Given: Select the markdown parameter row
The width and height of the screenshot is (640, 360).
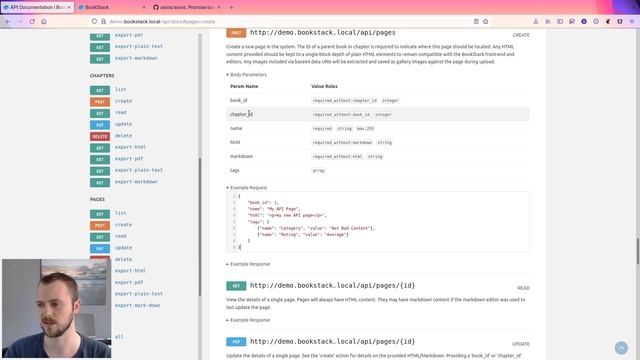Looking at the screenshot, I should (x=378, y=156).
